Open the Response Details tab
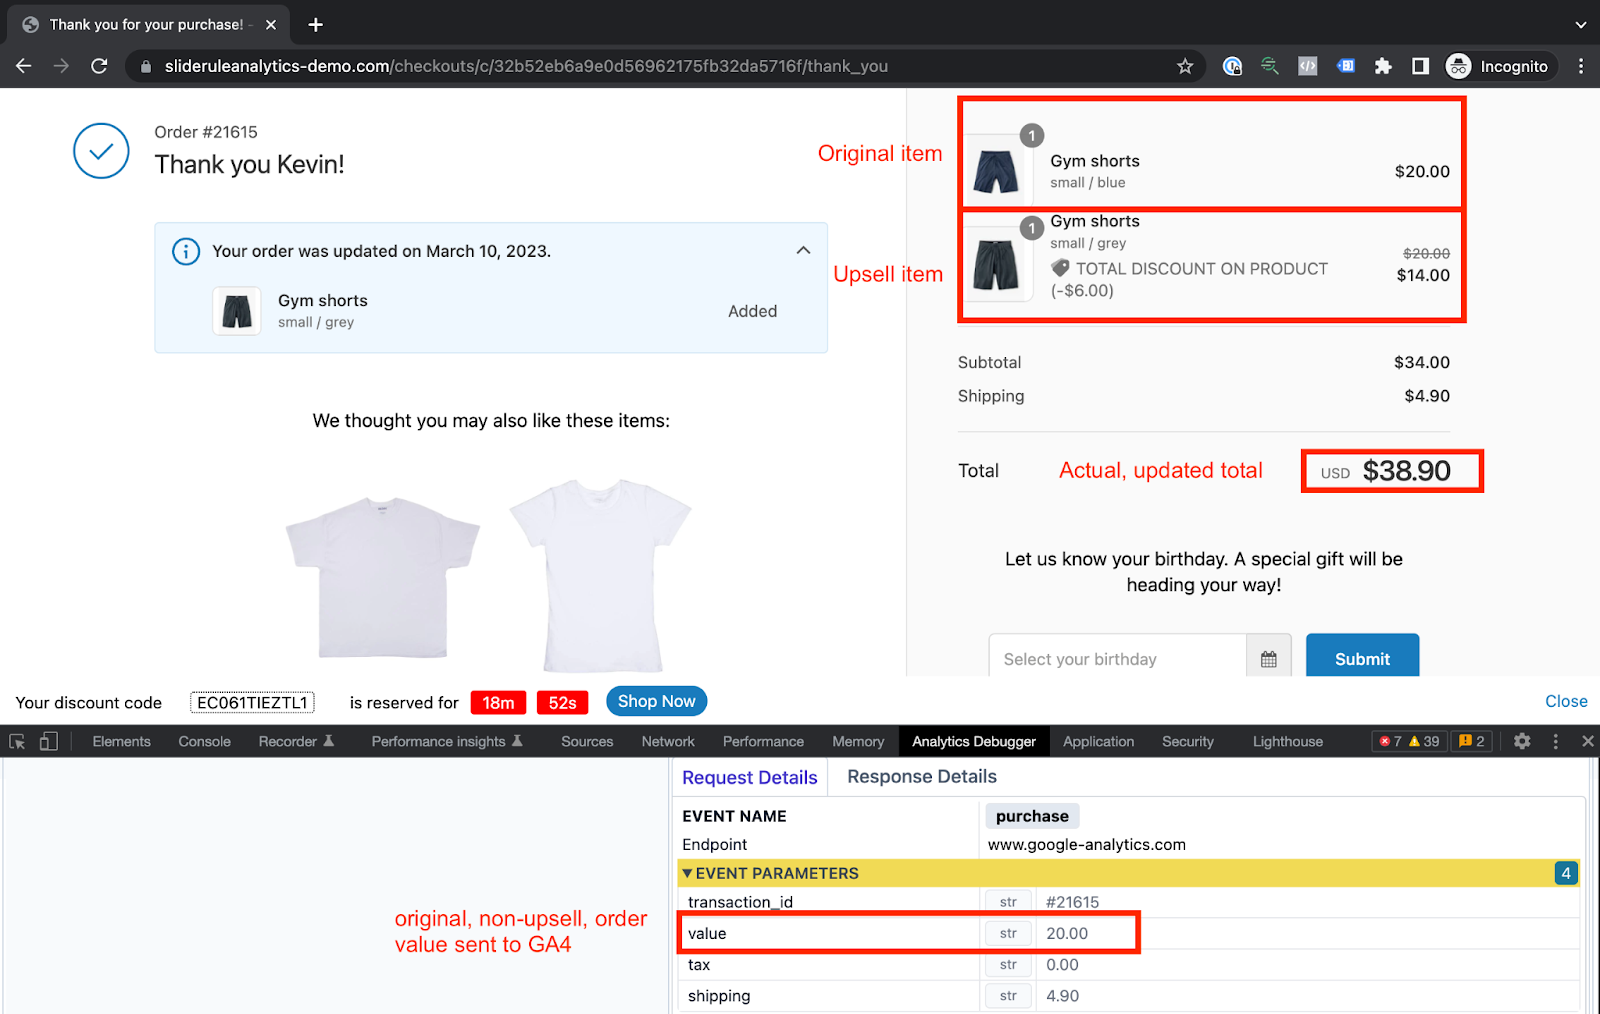Screen dimensions: 1600x1014 click(921, 777)
